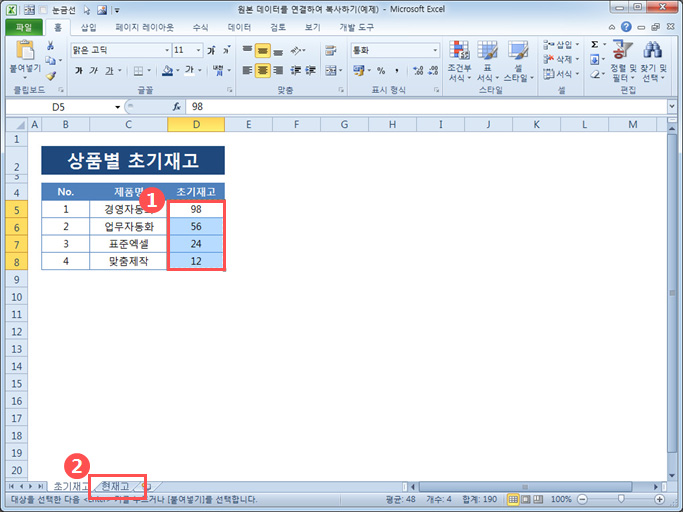Click the insert function fx button
The width and height of the screenshot is (683, 512).
tap(176, 107)
